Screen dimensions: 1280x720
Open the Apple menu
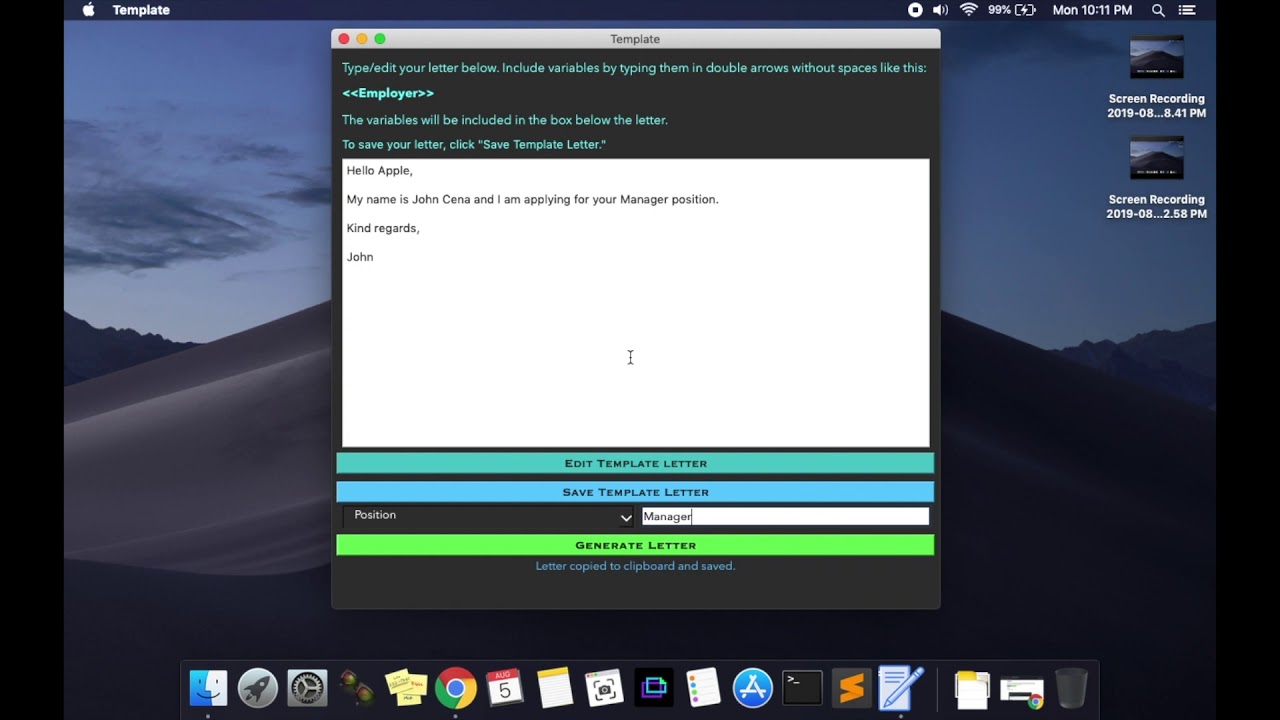(x=88, y=10)
